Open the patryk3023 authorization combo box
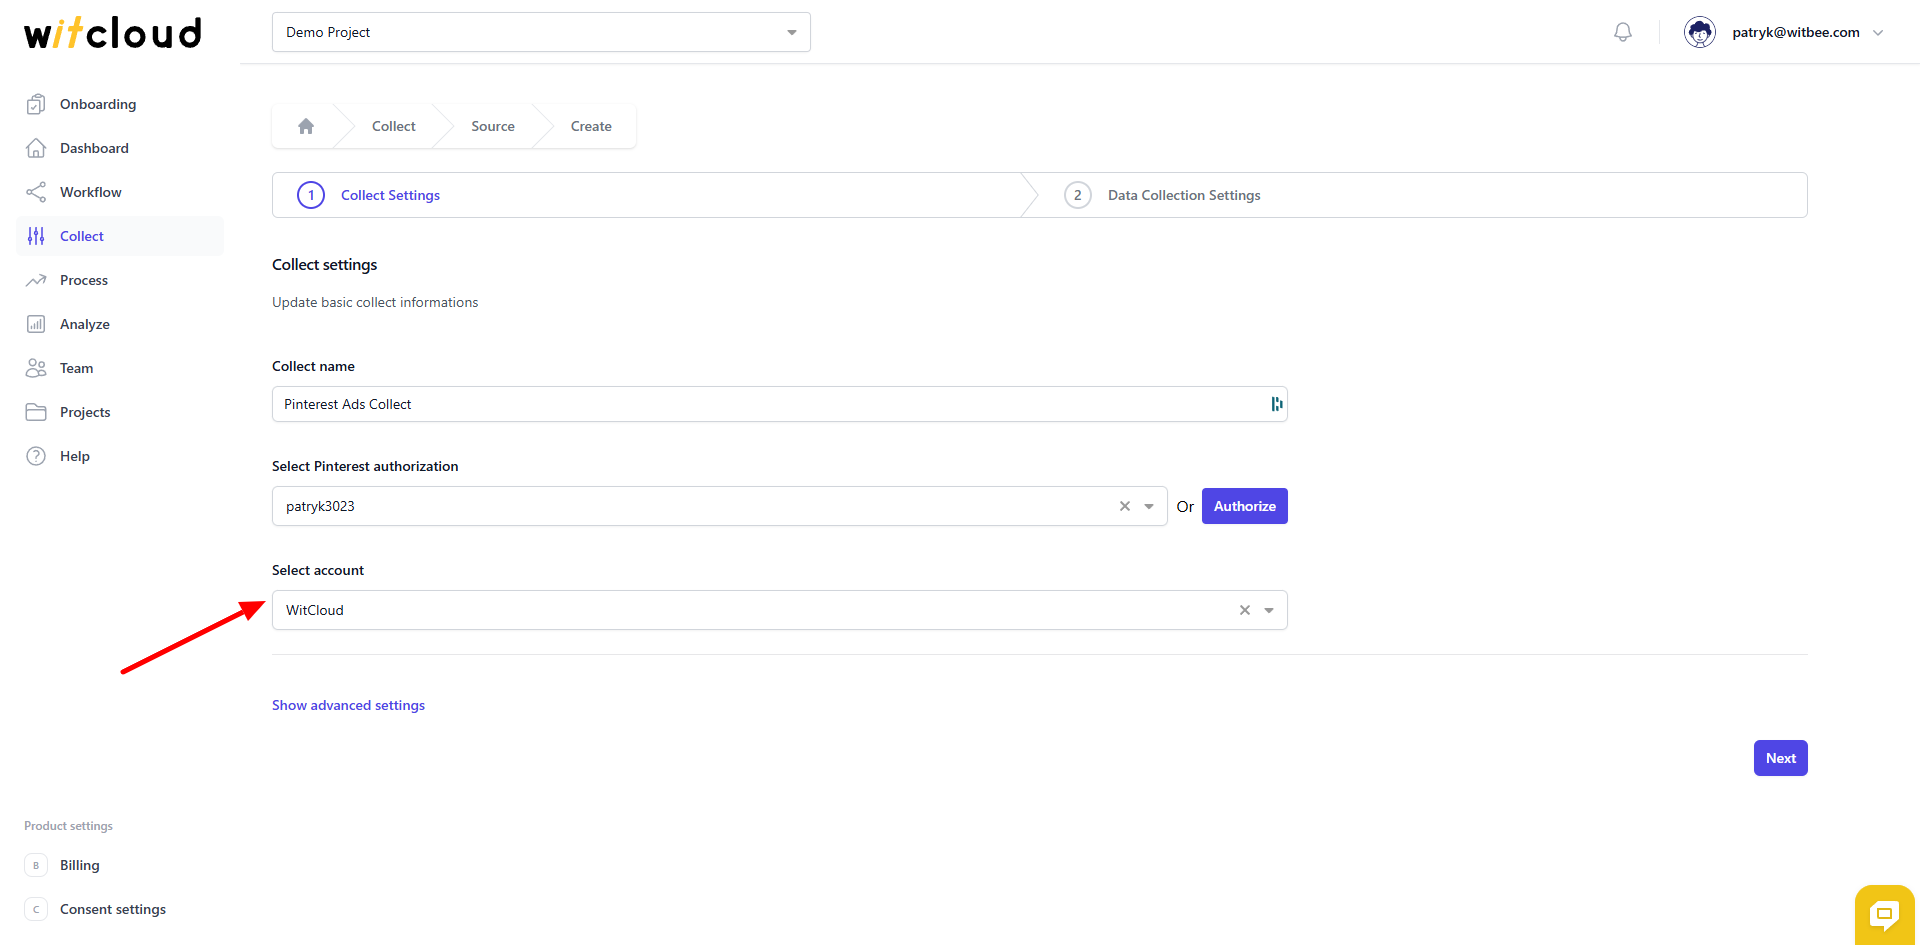 (x=719, y=506)
